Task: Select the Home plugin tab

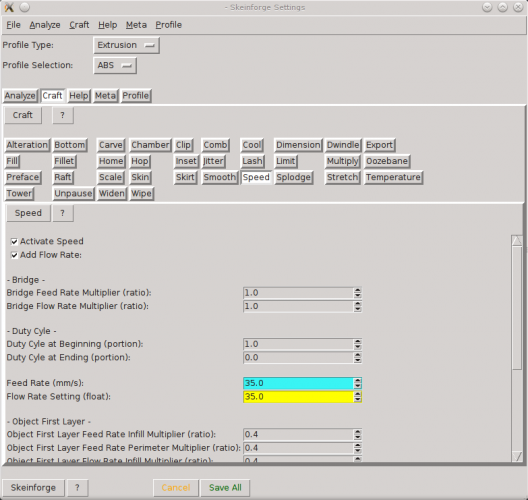Action: pyautogui.click(x=111, y=161)
